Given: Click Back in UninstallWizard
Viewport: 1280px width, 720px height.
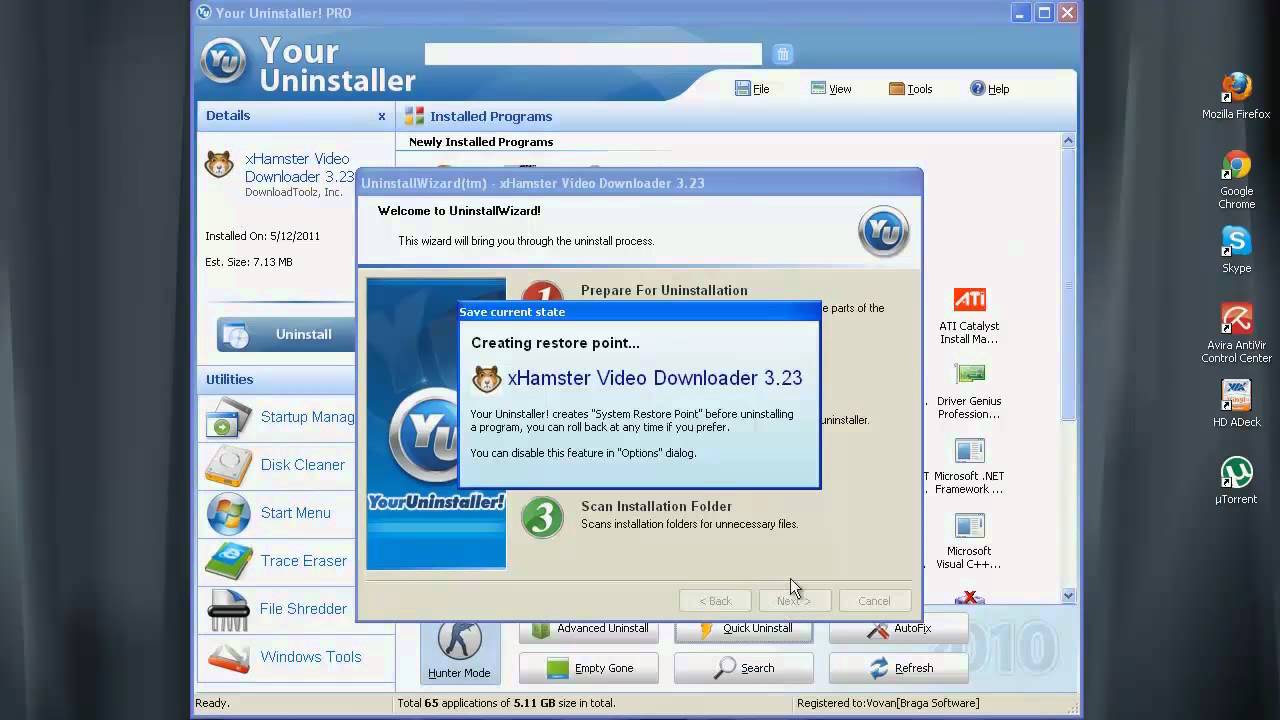Looking at the screenshot, I should click(x=715, y=601).
